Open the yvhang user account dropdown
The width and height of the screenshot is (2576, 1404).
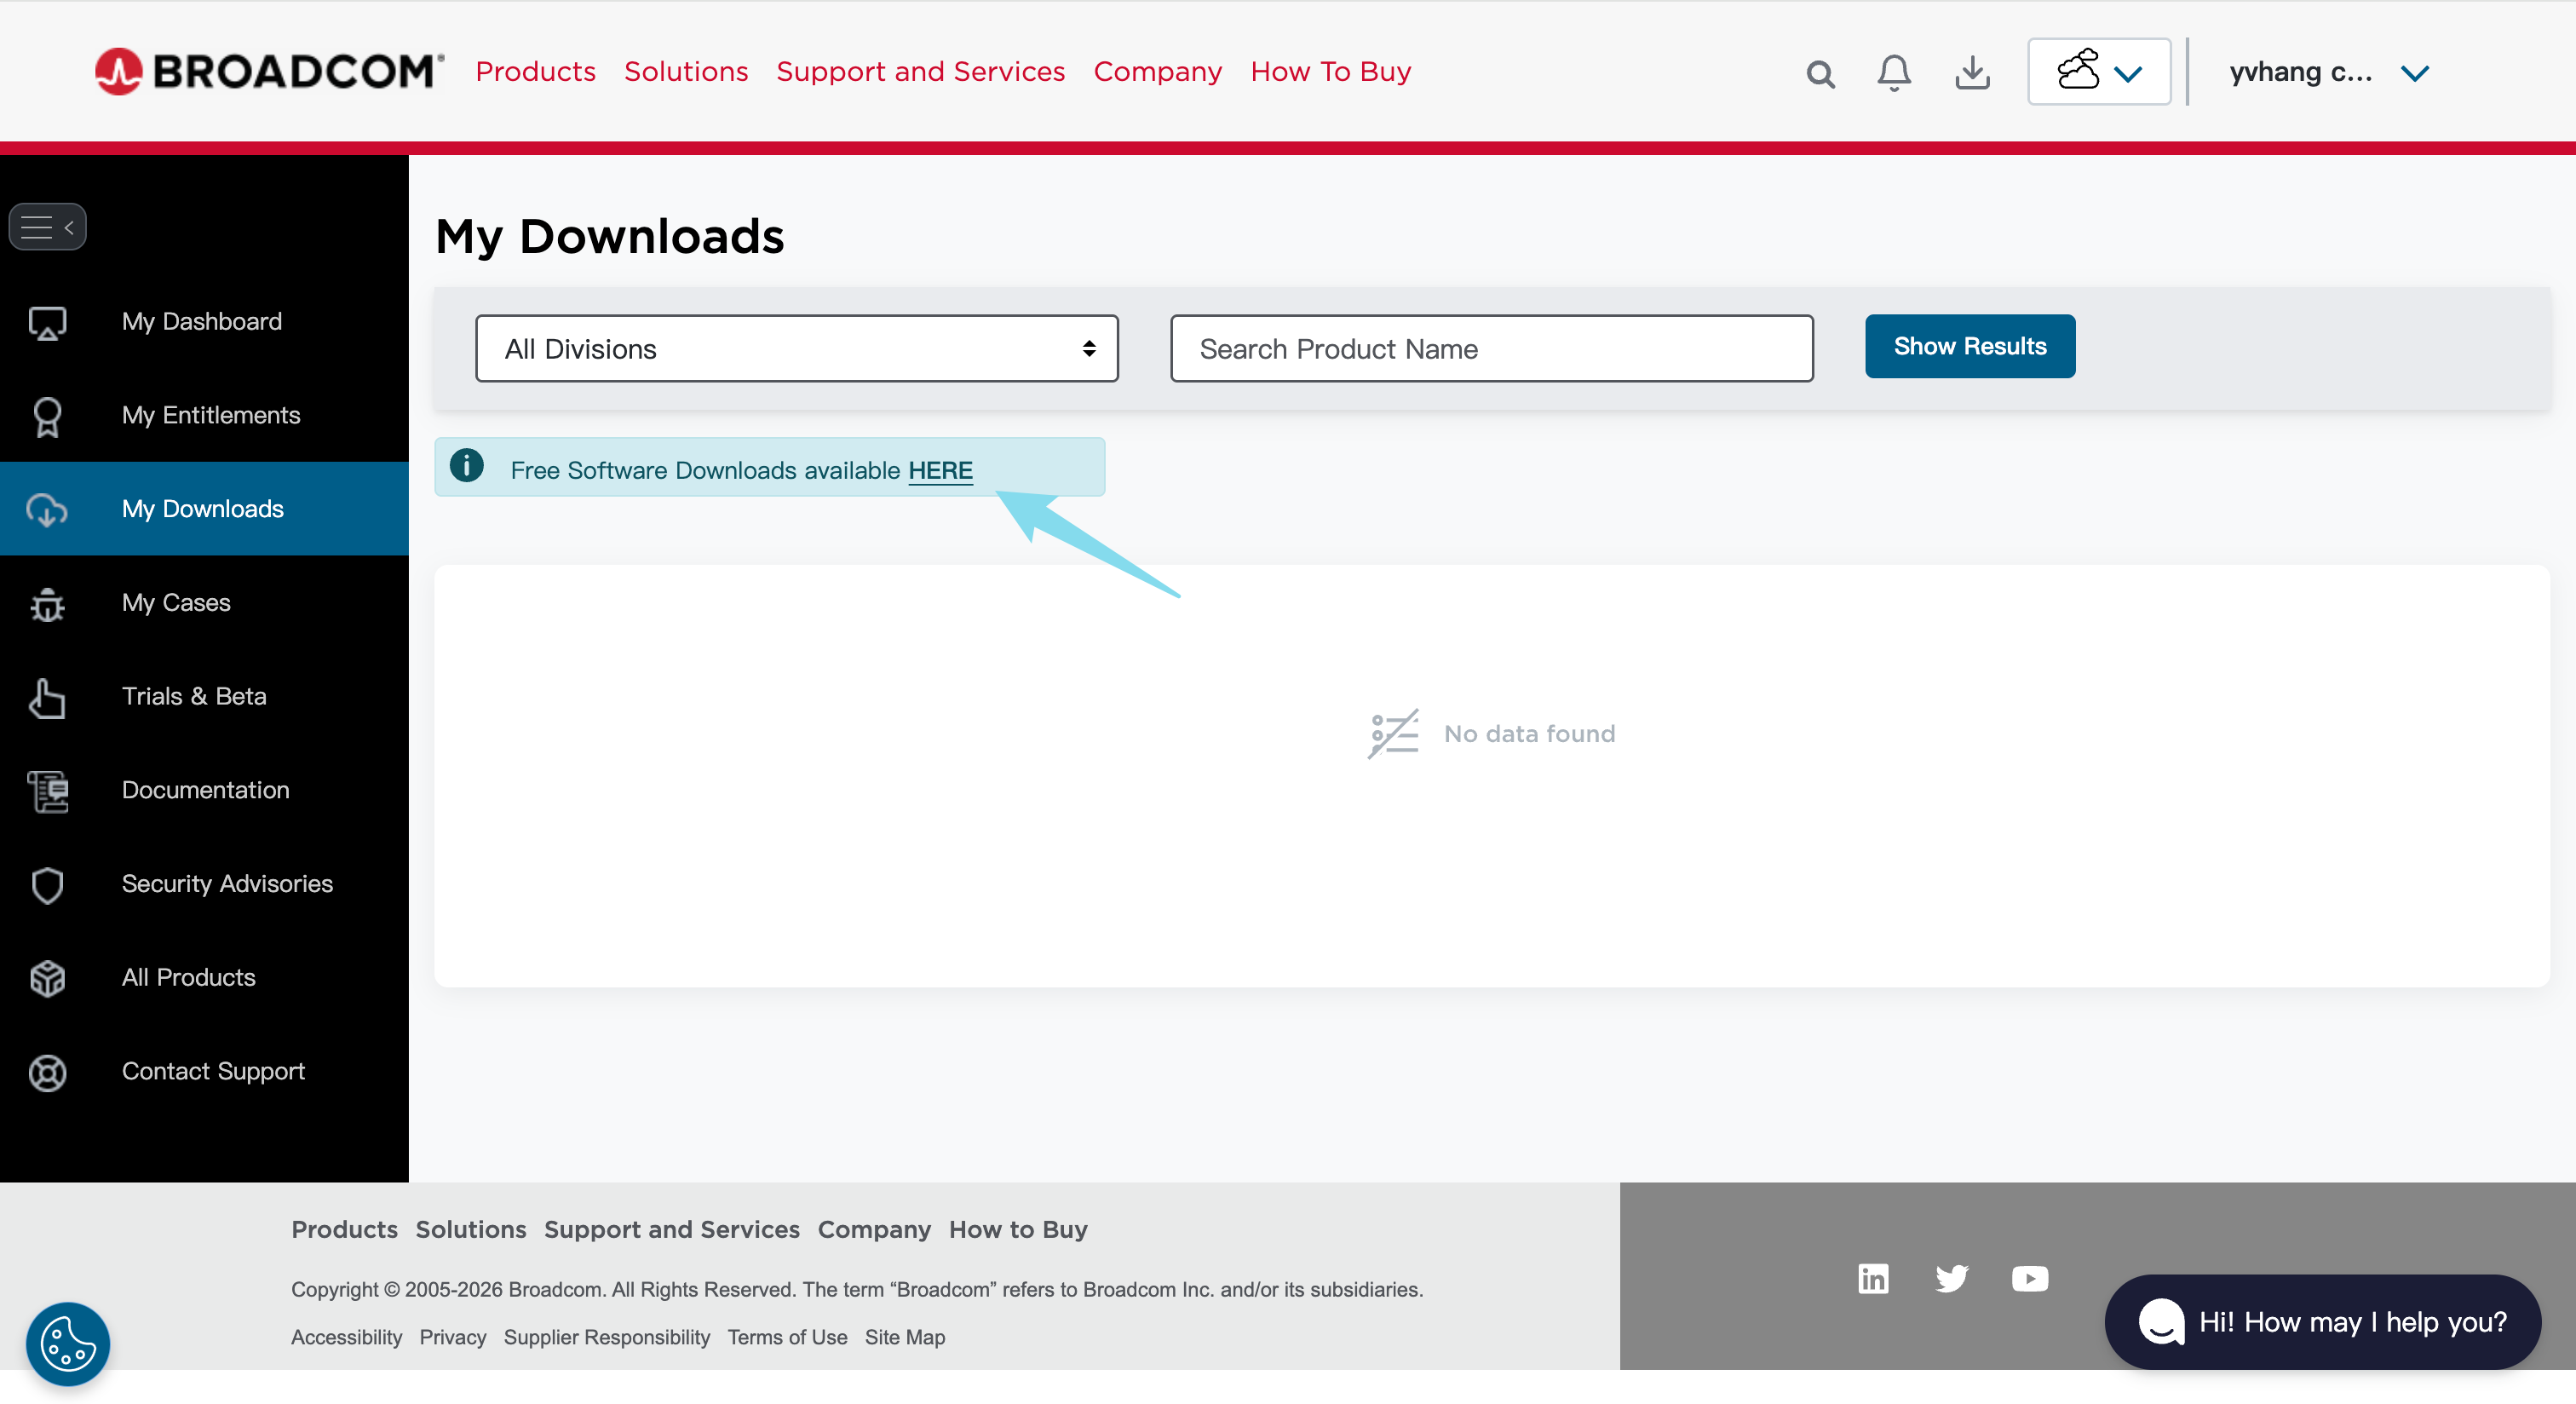coord(2328,73)
